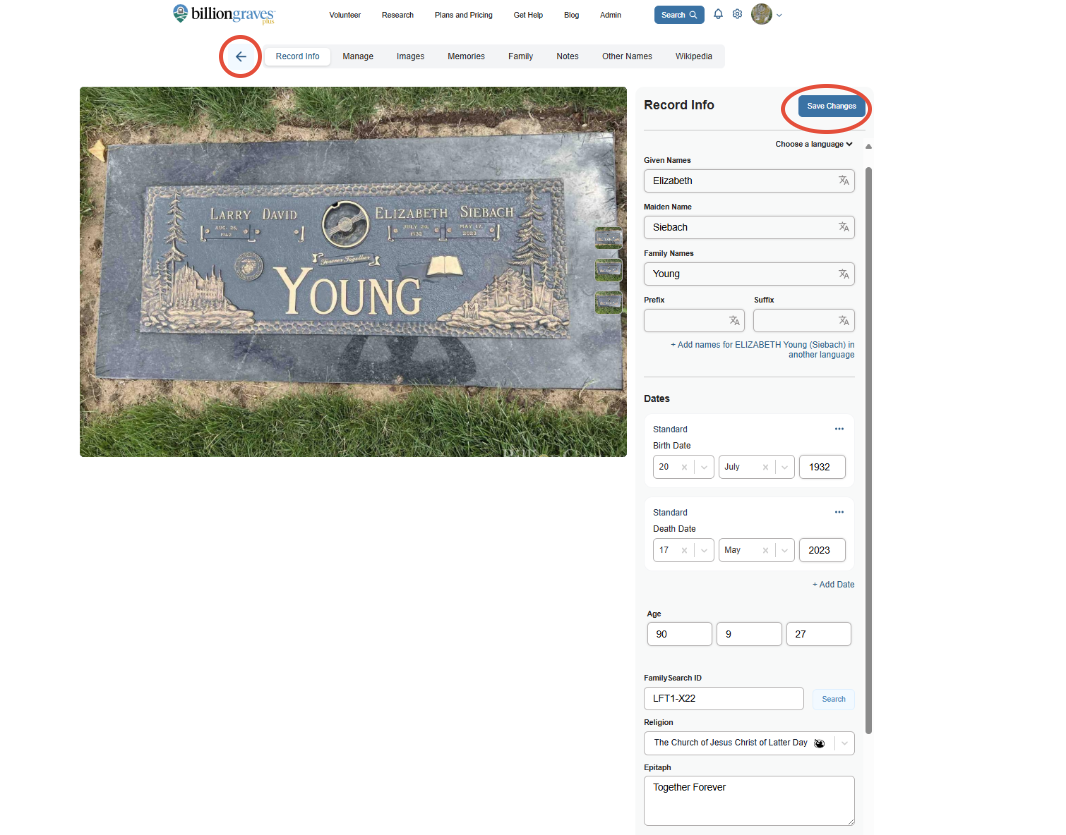Select the bottom thumbnail beside headstone photo
Screen dimensions: 1066x835
(x=608, y=303)
